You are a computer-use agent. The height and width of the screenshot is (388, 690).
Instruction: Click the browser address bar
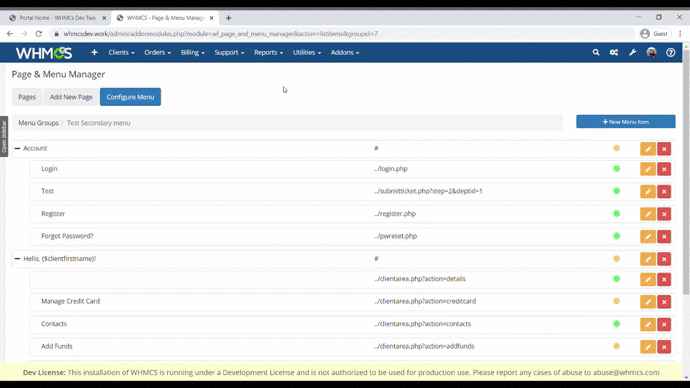coord(343,33)
